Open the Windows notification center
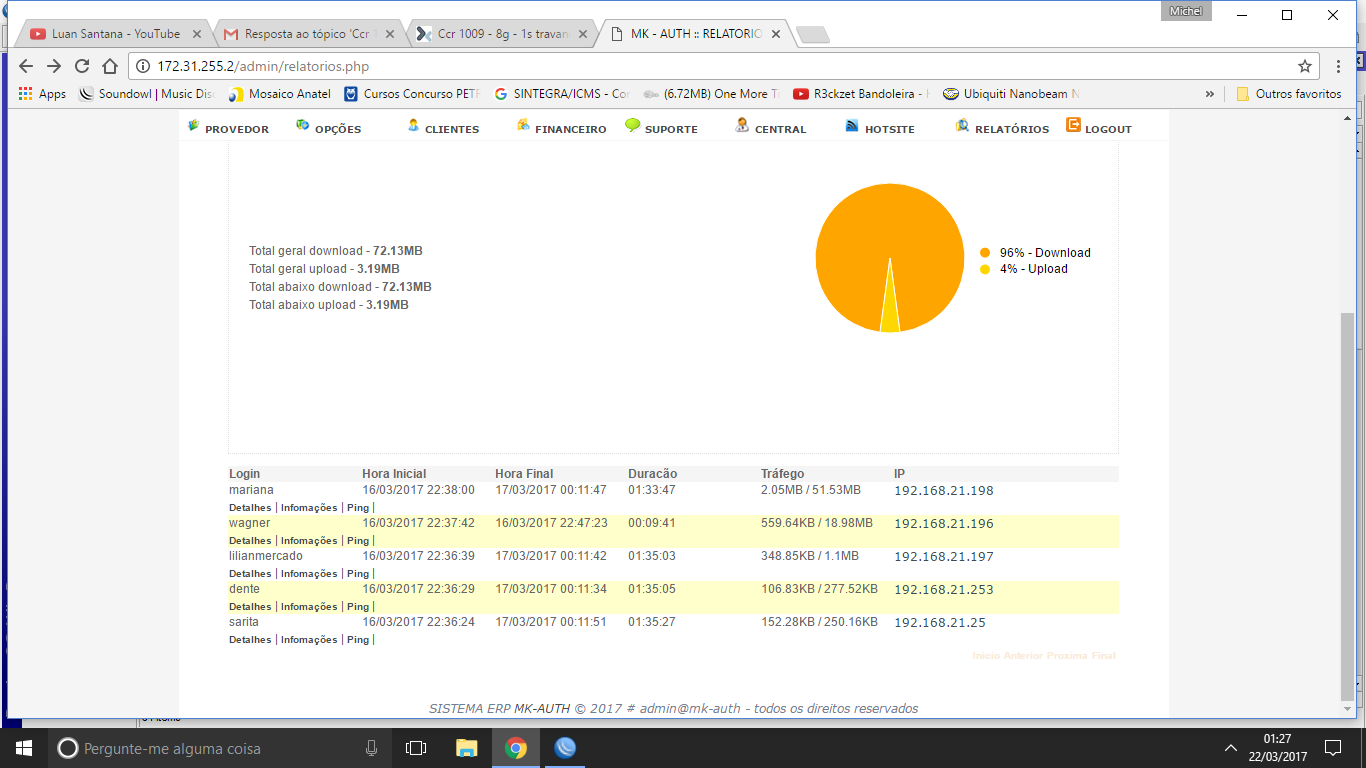Image resolution: width=1366 pixels, height=768 pixels. [1332, 748]
